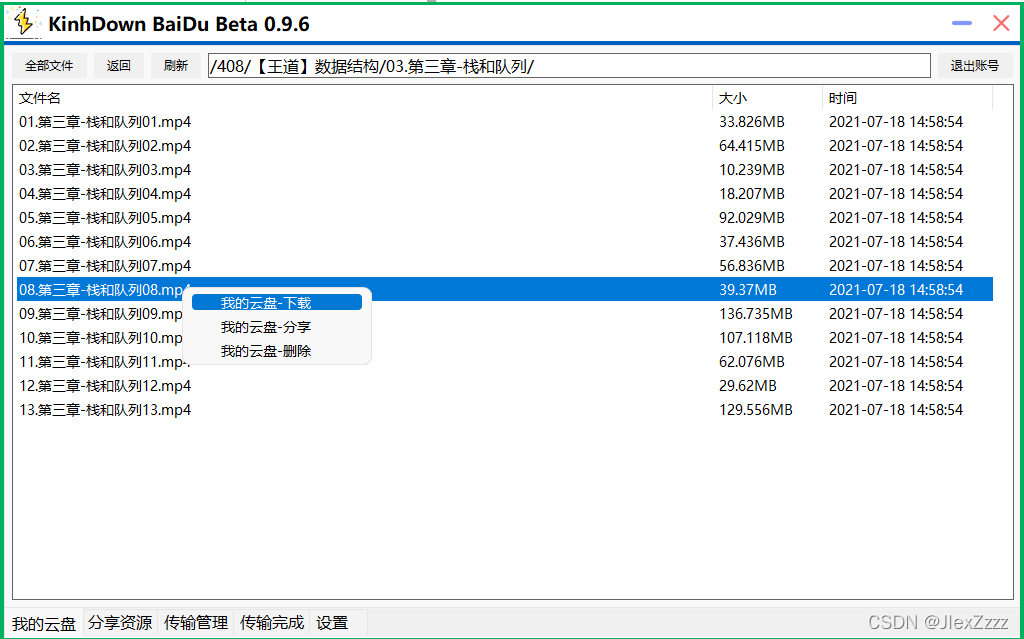Click the KinhDown lightning logo icon

click(x=24, y=23)
